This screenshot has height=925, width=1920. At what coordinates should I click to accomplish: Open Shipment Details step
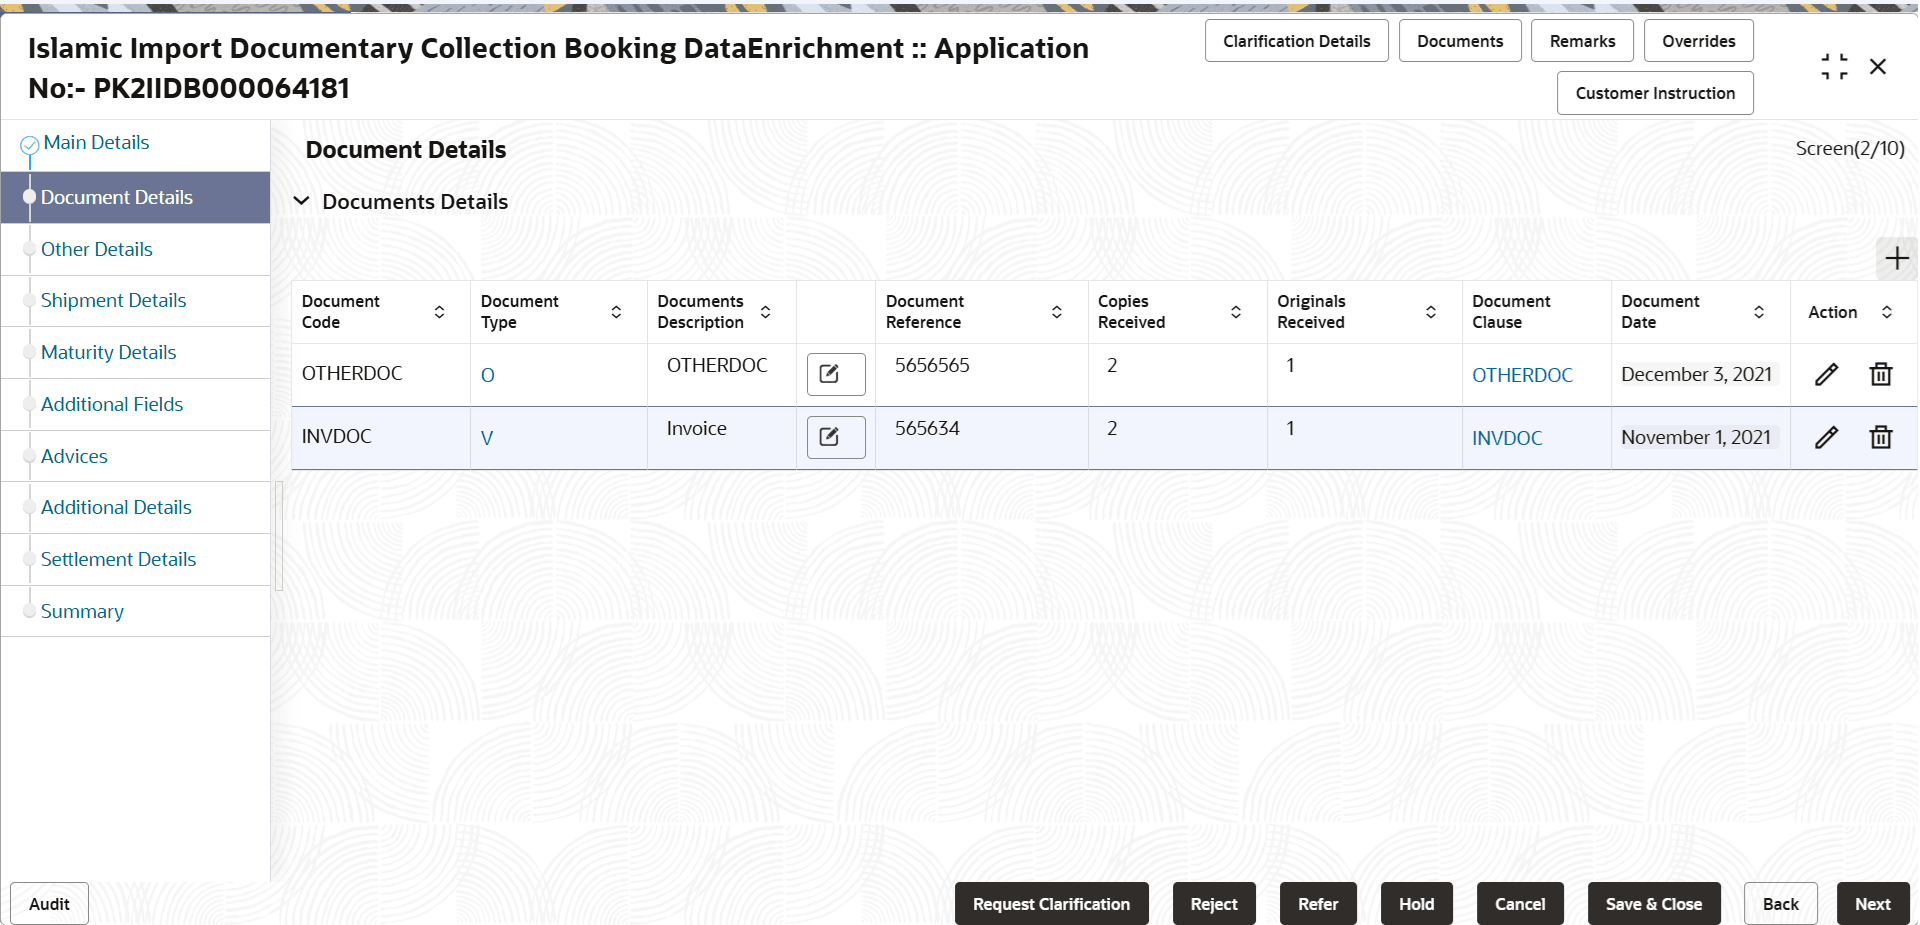113,301
